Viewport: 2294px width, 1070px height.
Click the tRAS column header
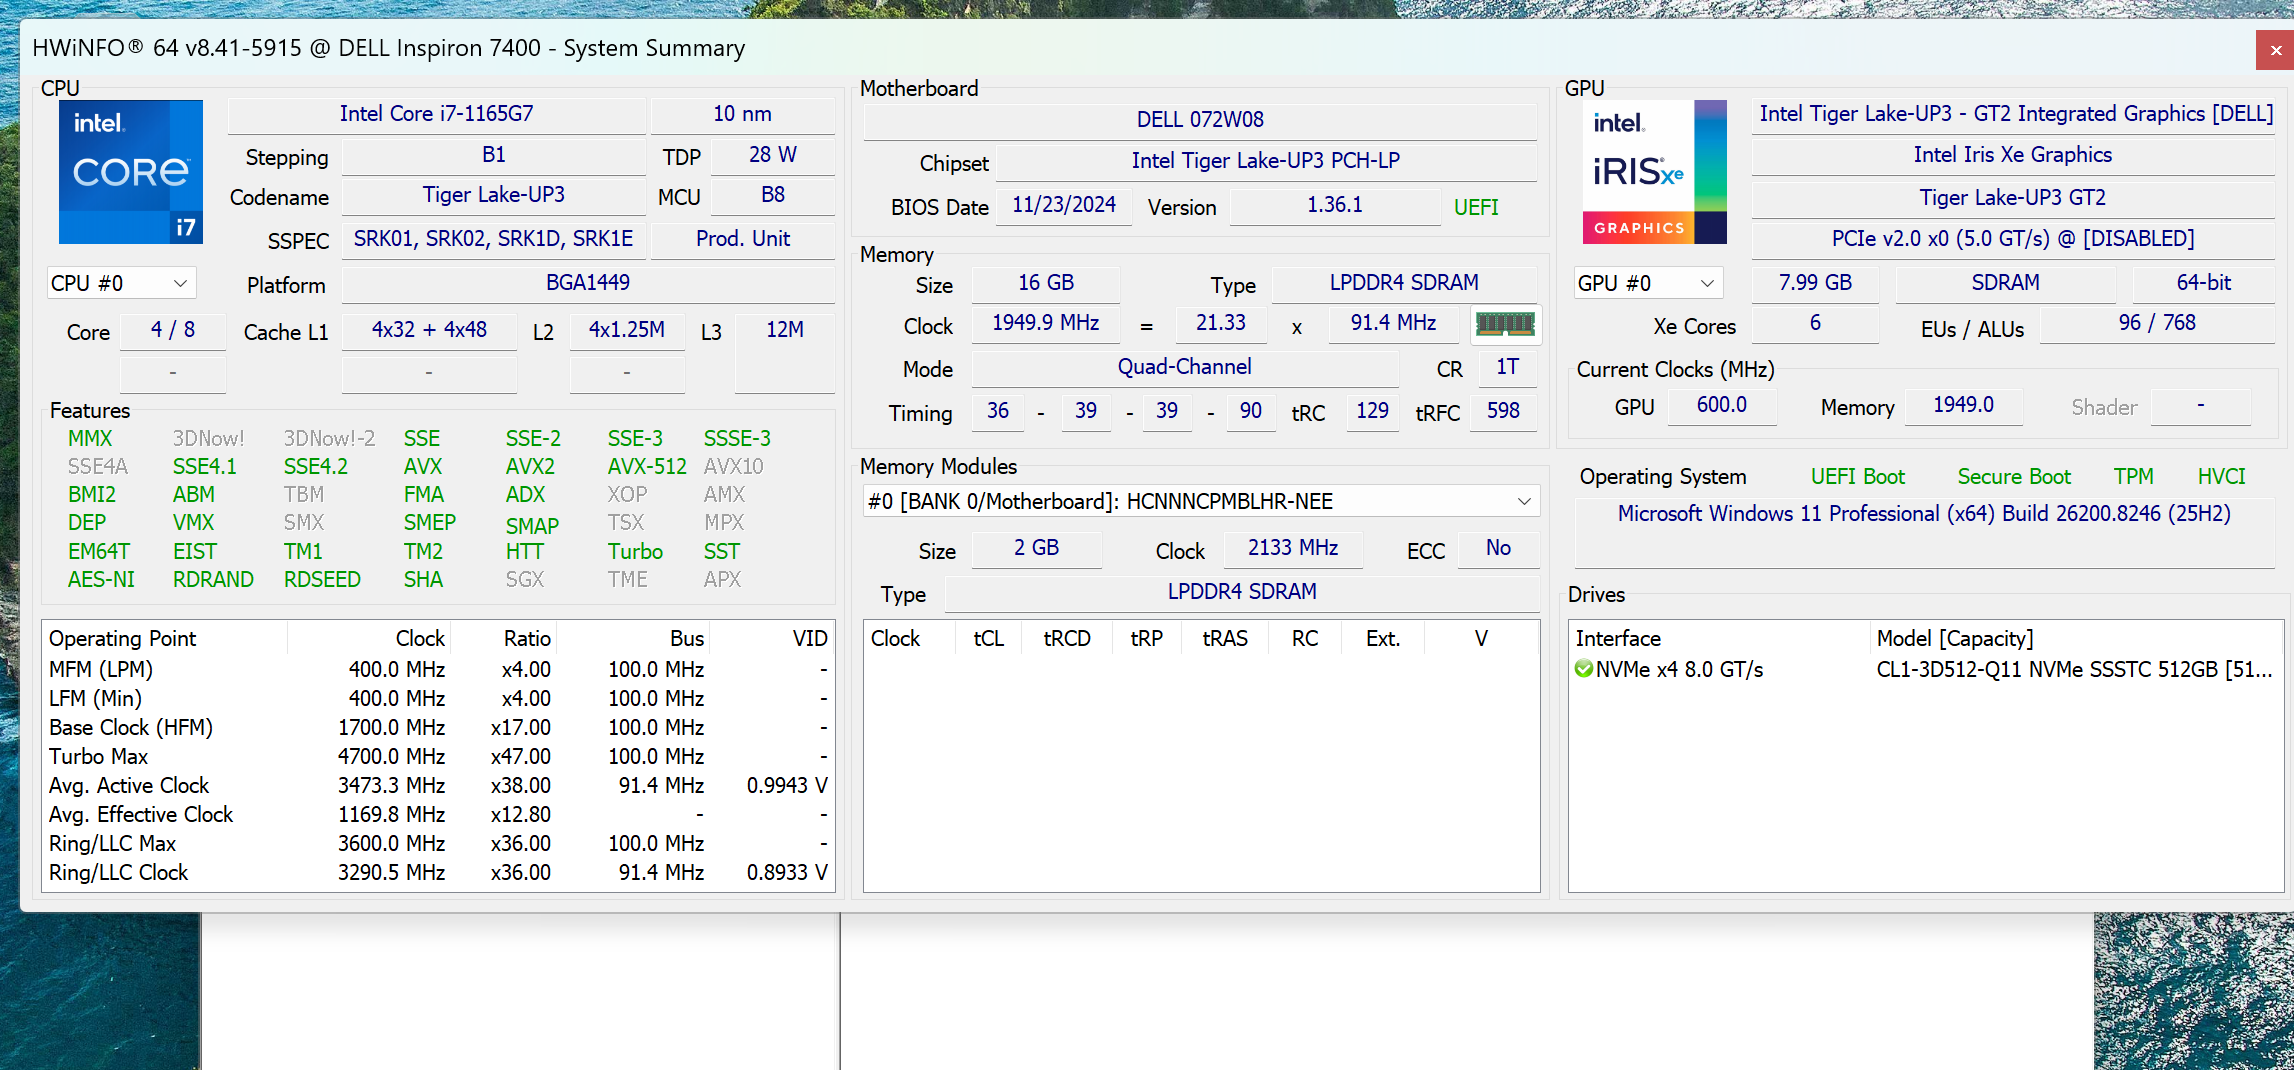pyautogui.click(x=1225, y=638)
